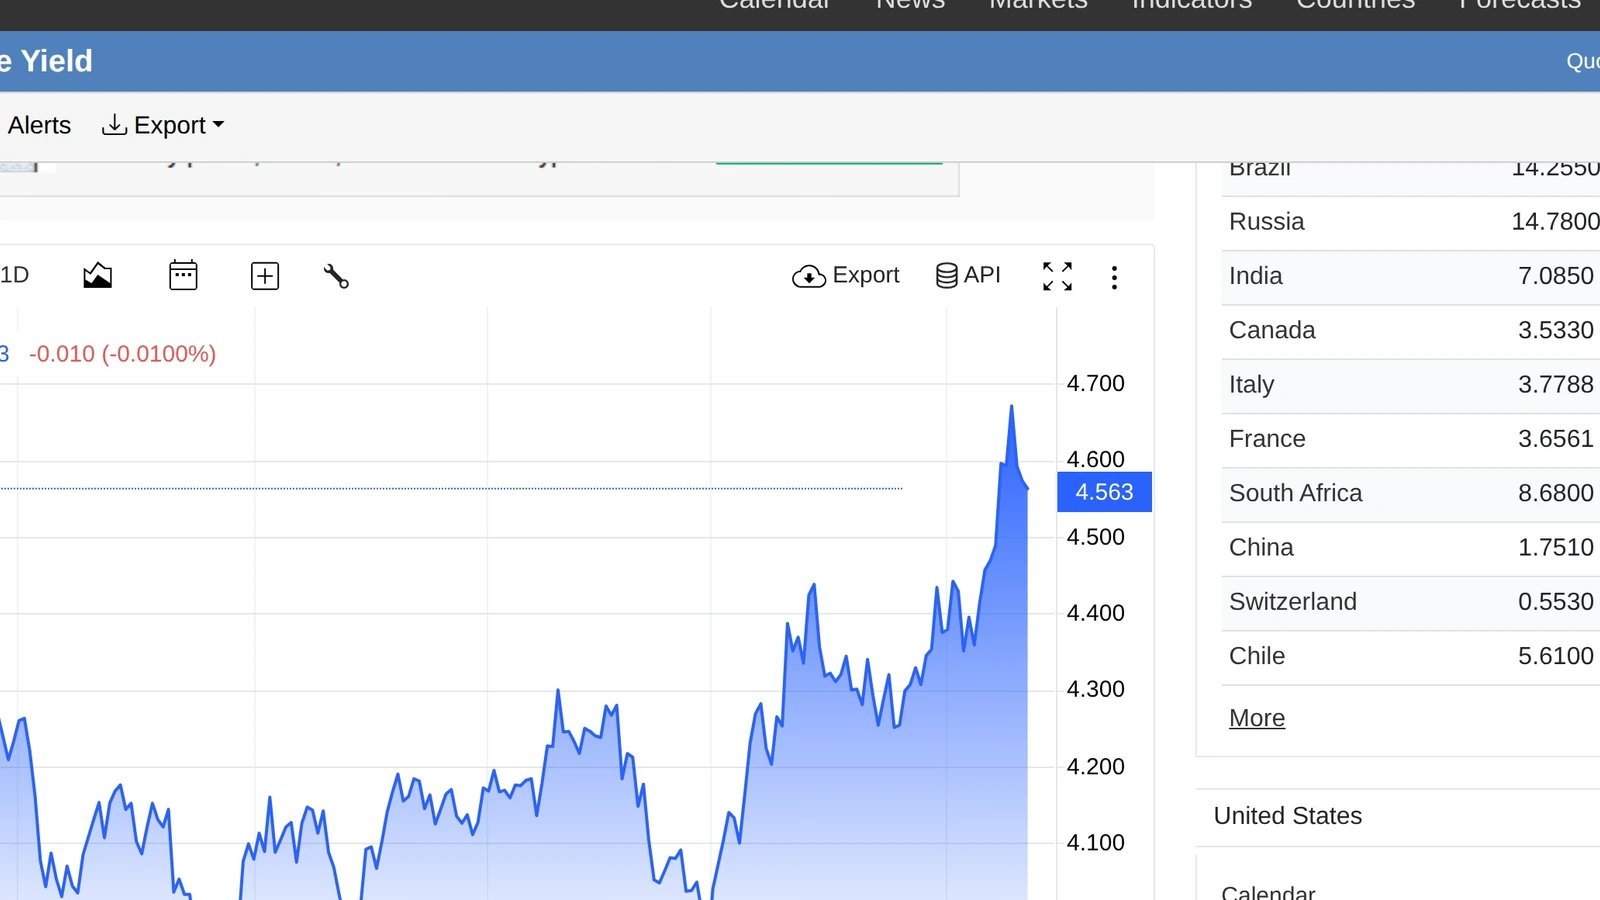The width and height of the screenshot is (1600, 900).
Task: Open the Indicators menu item
Action: click(x=1192, y=5)
